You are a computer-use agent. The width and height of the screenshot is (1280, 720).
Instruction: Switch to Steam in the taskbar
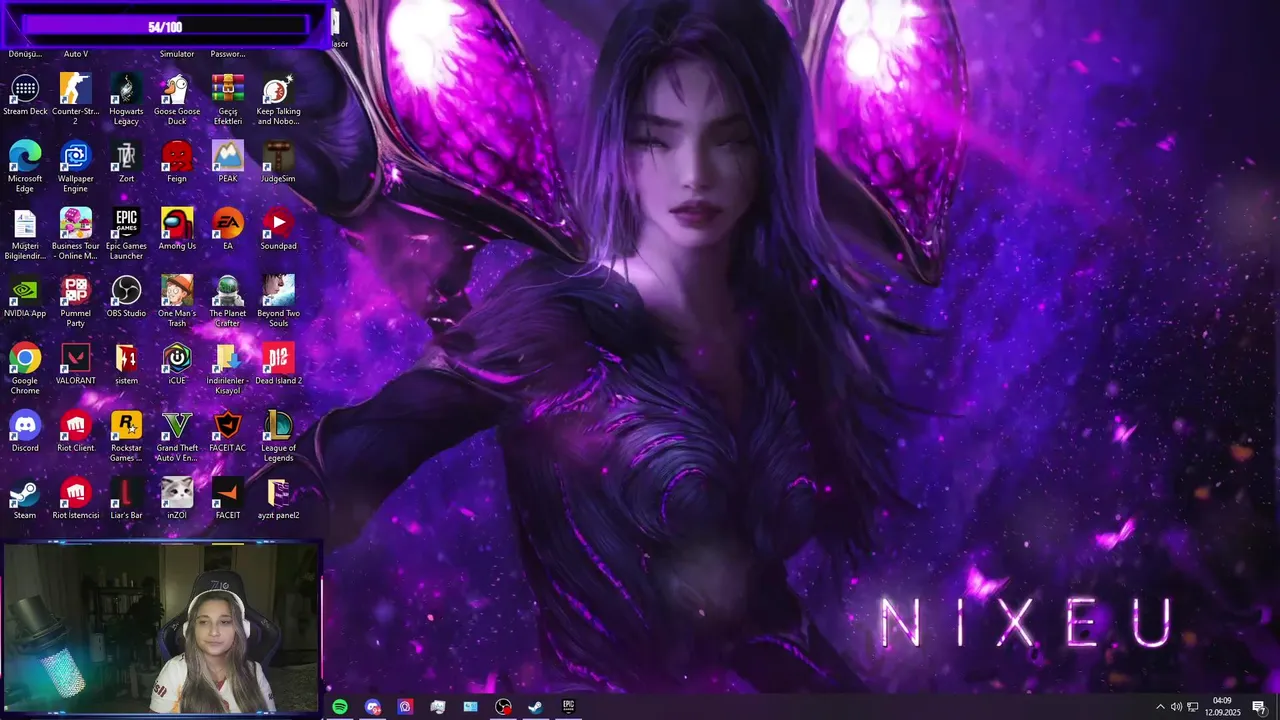pyautogui.click(x=535, y=707)
